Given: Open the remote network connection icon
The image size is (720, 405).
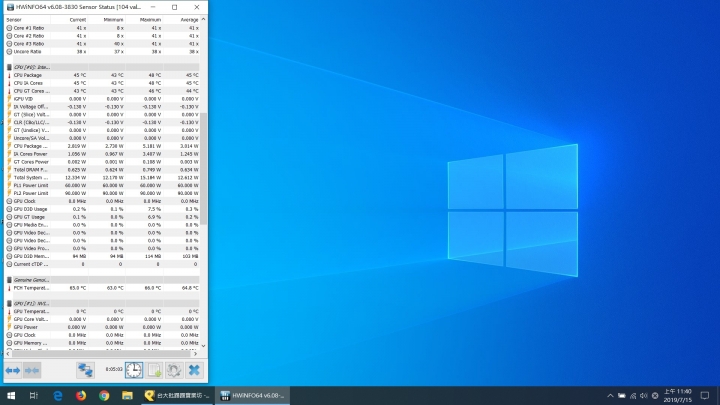Looking at the screenshot, I should (86, 370).
